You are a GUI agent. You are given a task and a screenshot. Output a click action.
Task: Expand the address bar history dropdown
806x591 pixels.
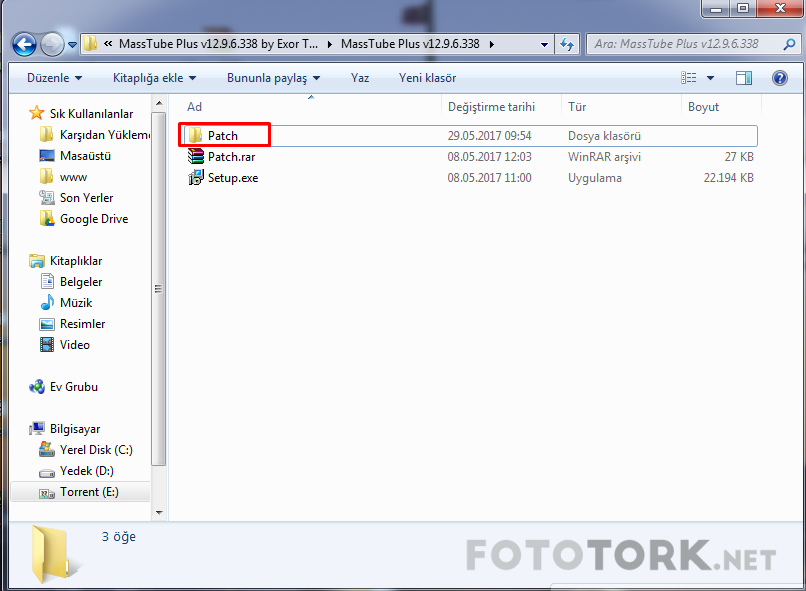[x=544, y=45]
